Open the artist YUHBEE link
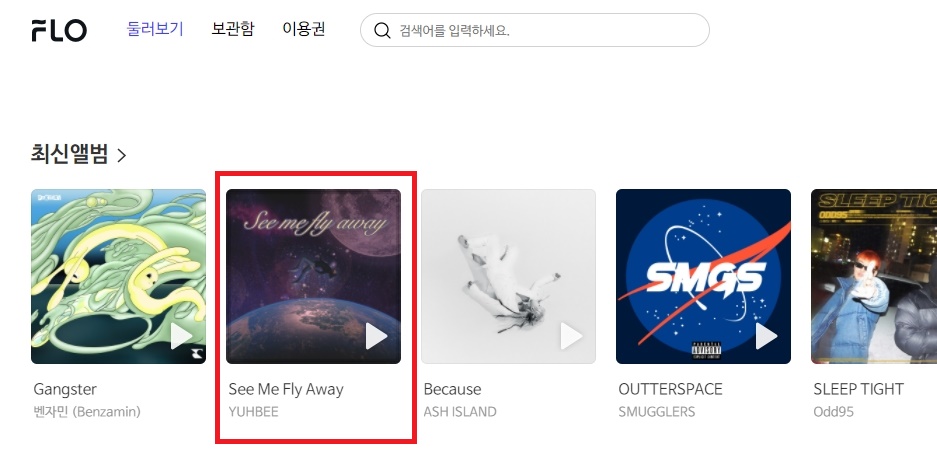The width and height of the screenshot is (937, 454). [253, 412]
